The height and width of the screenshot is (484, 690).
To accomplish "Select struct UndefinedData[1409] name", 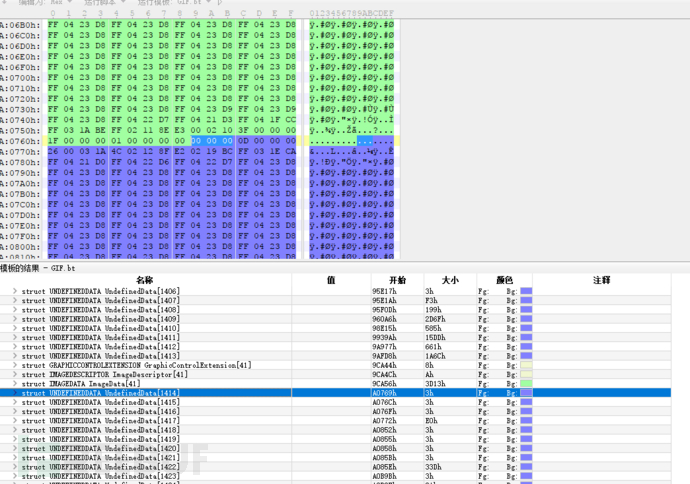I will tap(101, 319).
